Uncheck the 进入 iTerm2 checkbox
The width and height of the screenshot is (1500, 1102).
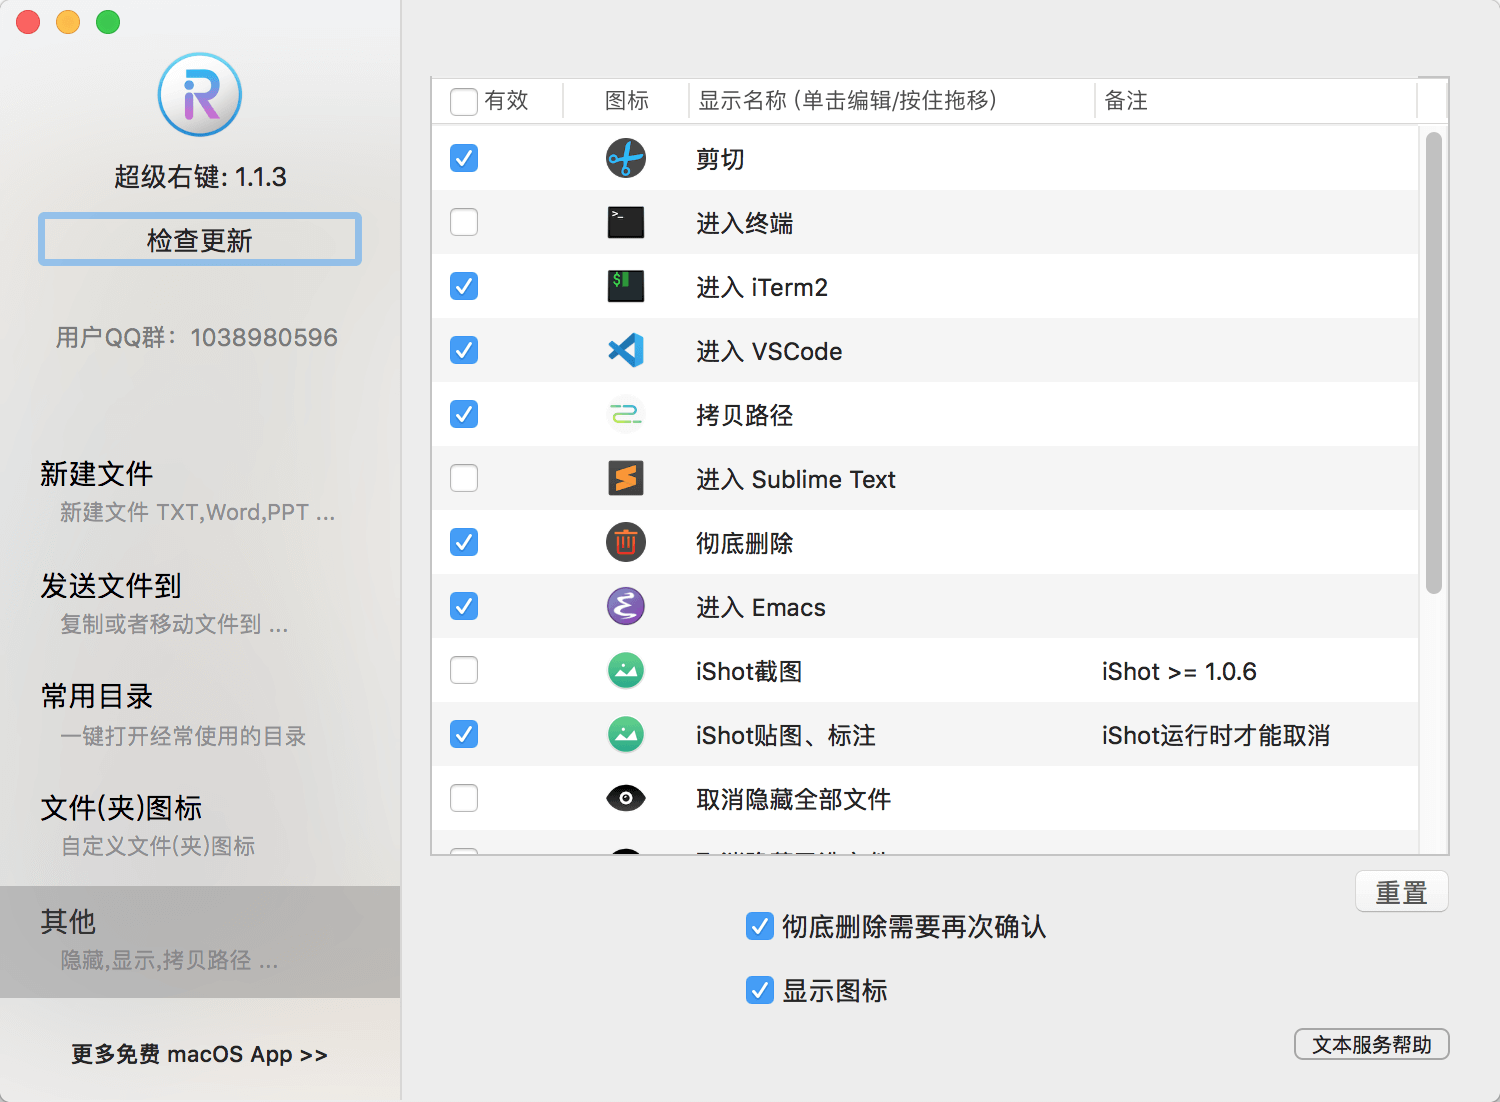[x=464, y=286]
